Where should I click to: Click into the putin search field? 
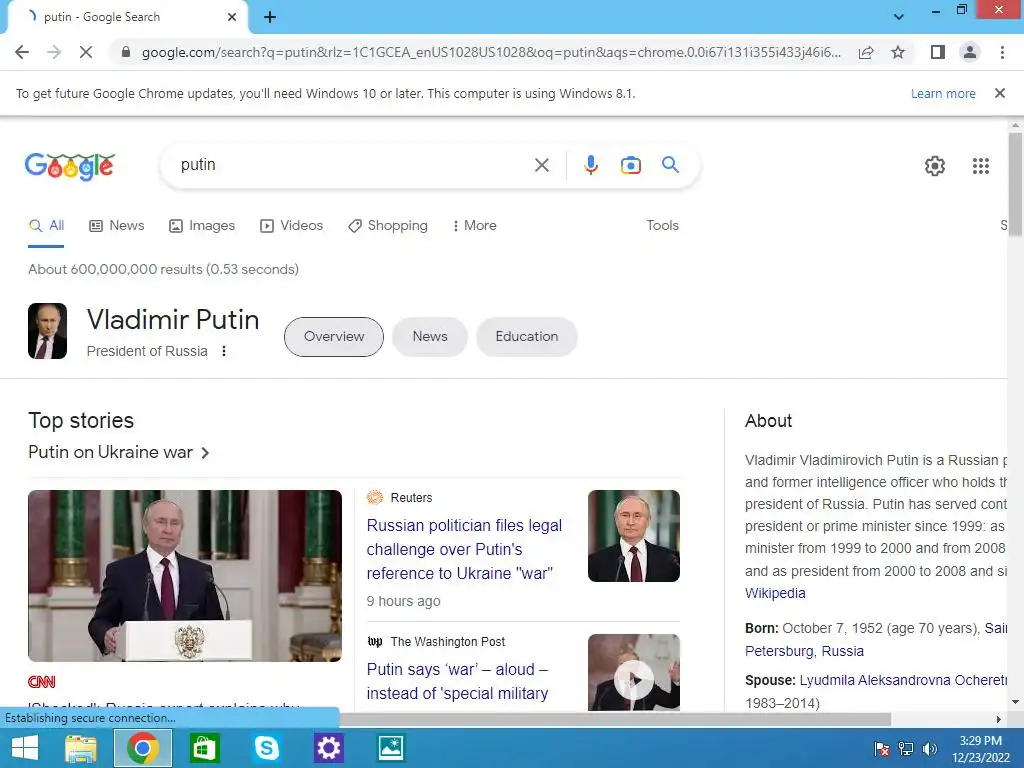click(x=353, y=165)
